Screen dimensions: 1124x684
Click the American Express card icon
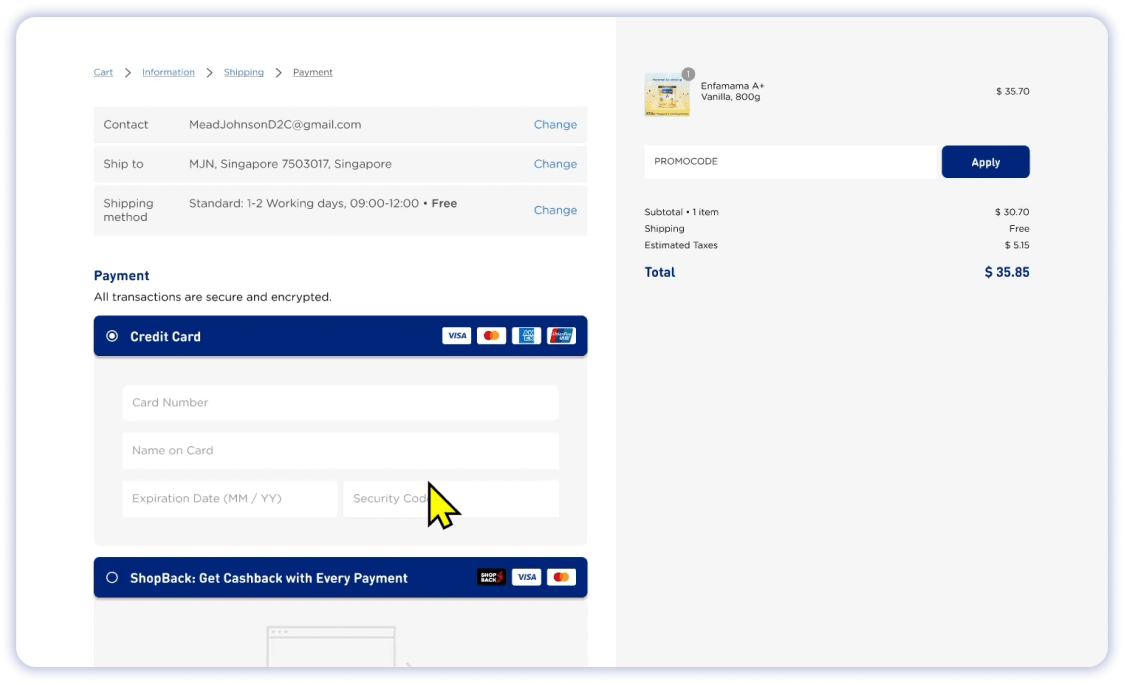coord(526,336)
